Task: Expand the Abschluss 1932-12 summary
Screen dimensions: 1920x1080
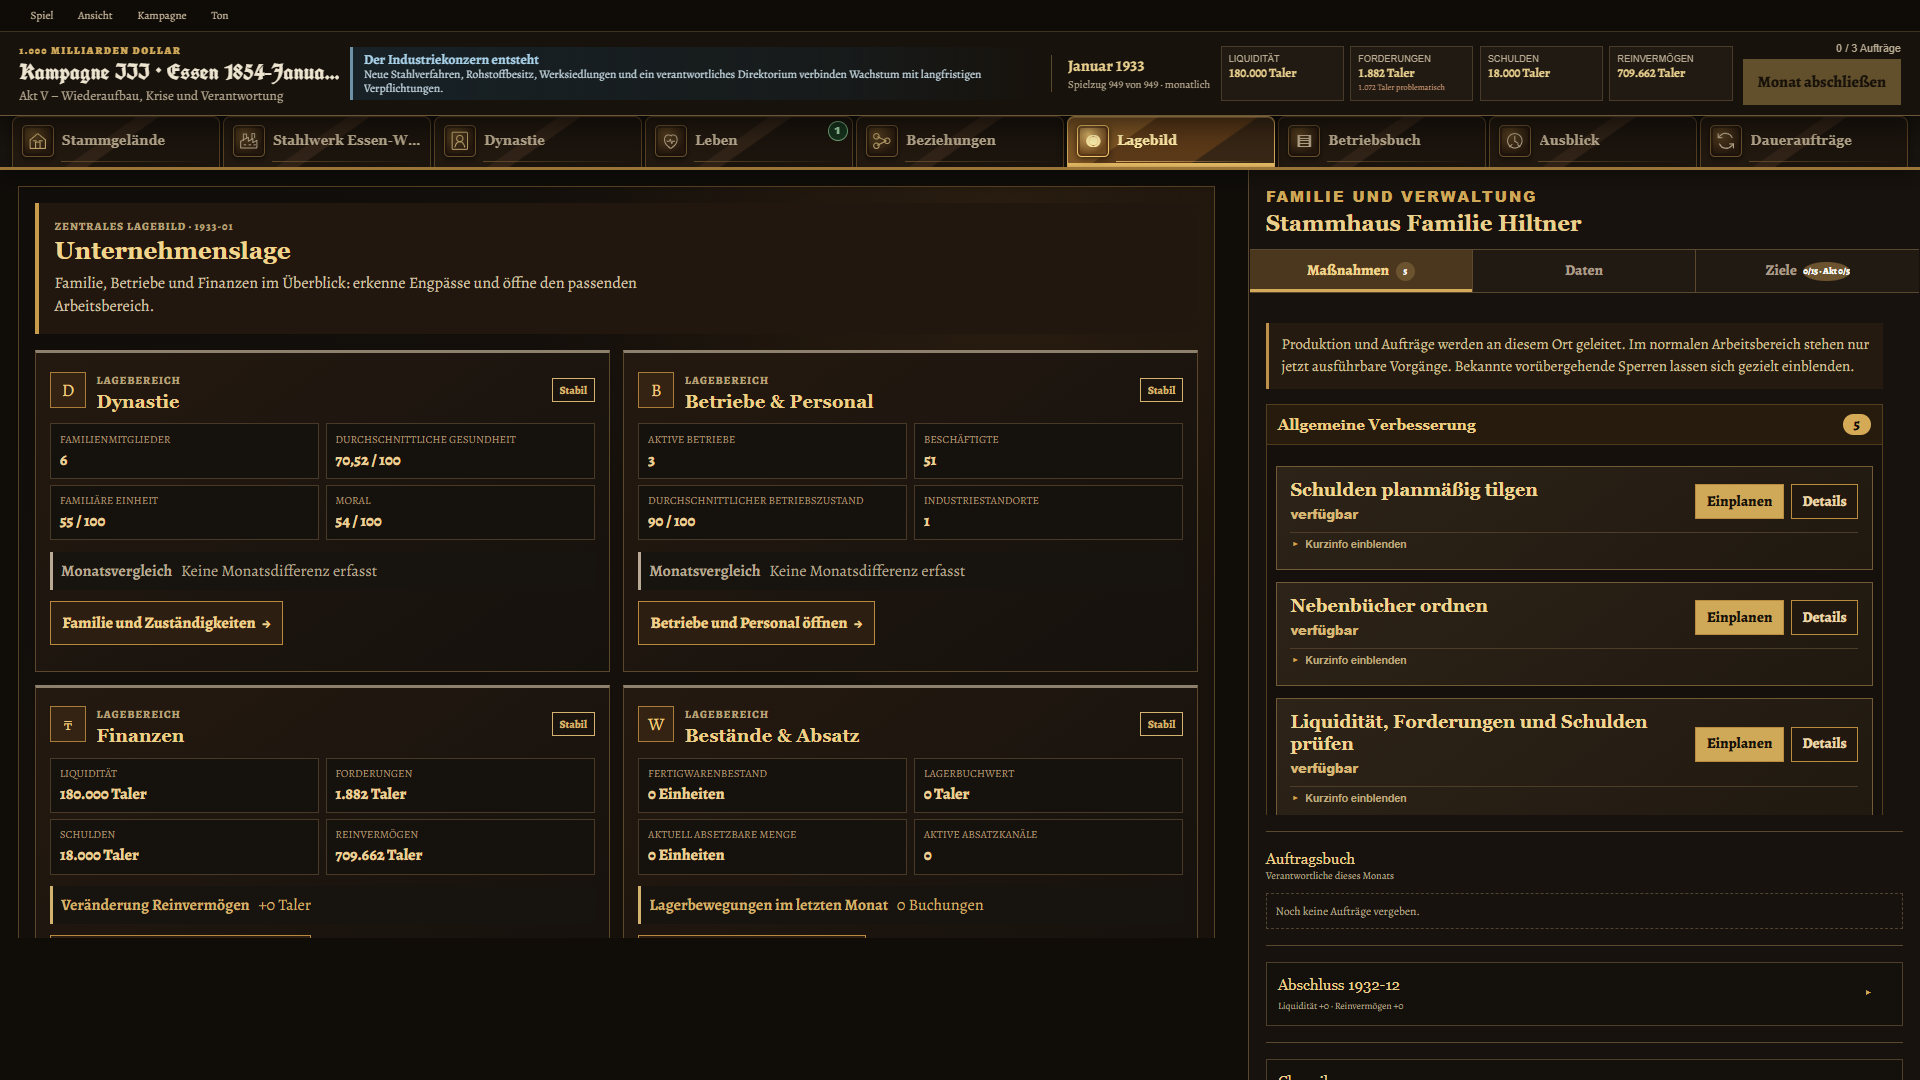Action: [1584, 994]
